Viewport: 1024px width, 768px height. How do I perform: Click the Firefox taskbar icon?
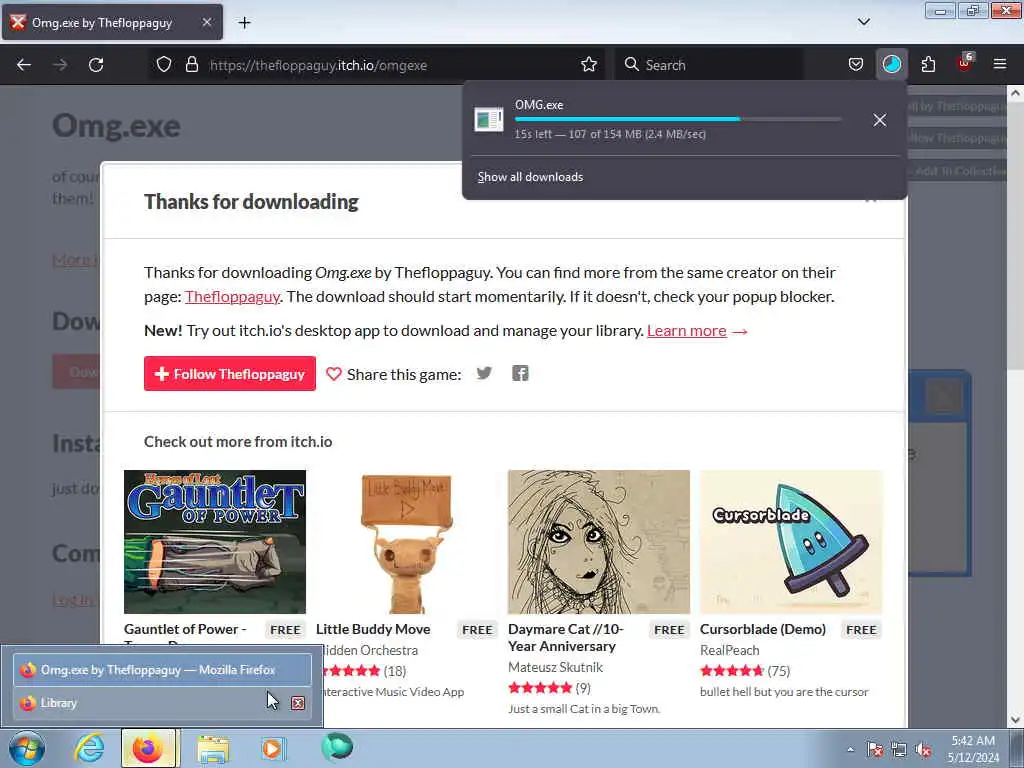coord(148,748)
